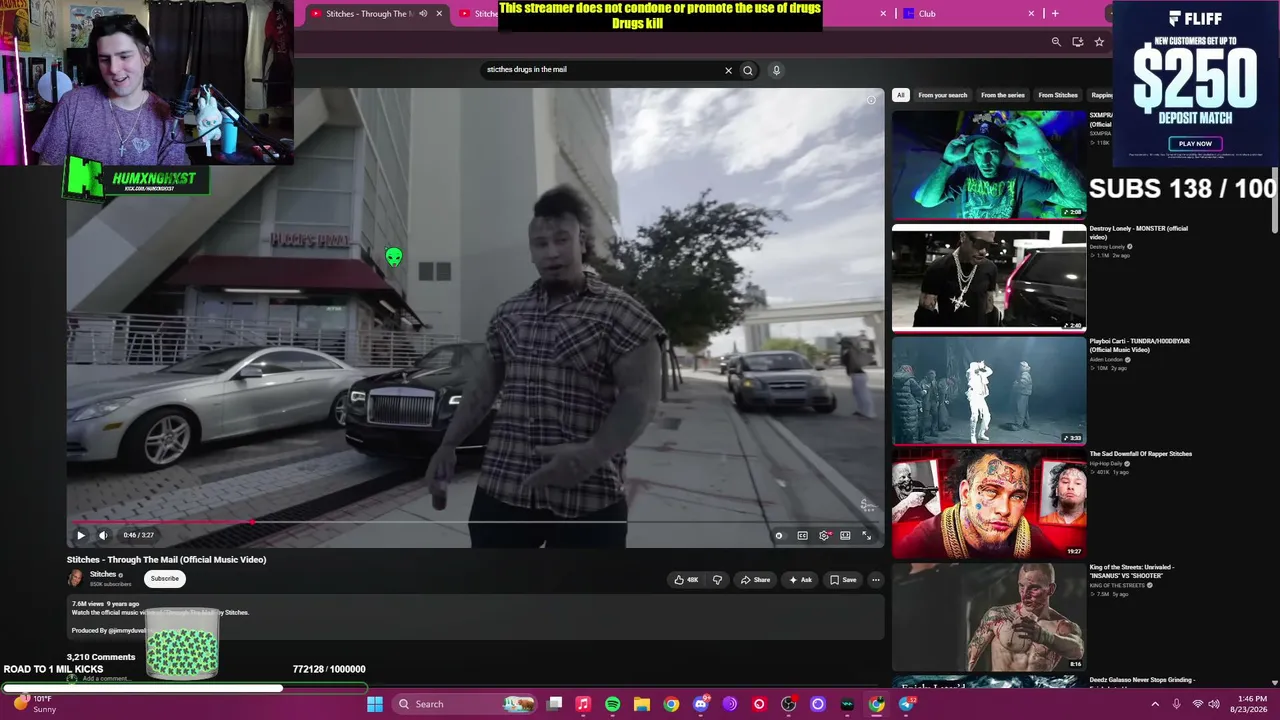Open taskbar microphone indicator

tap(1176, 704)
